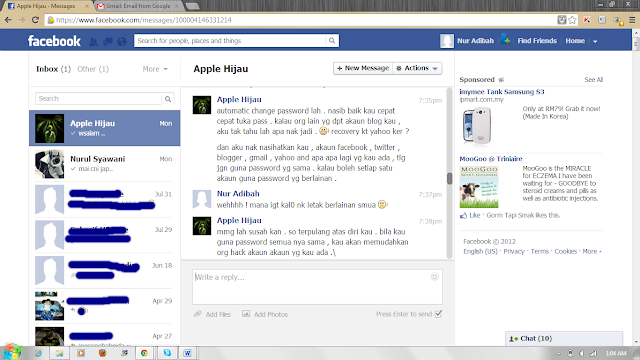Click the Add Files label
The image size is (640, 360).
tap(218, 314)
